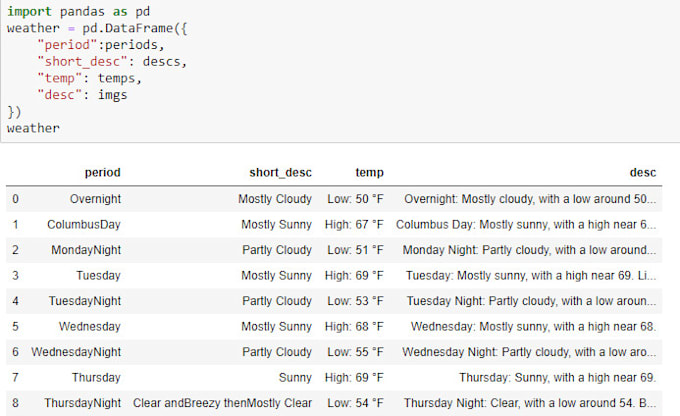The width and height of the screenshot is (680, 416).
Task: Click row index 1 in the table
Action: [16, 225]
